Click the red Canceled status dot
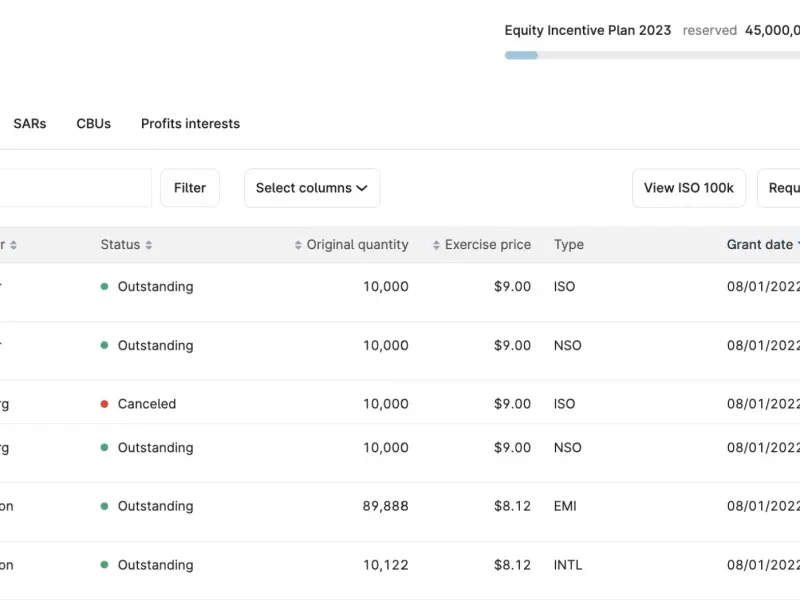Image resolution: width=800 pixels, height=600 pixels. click(105, 404)
